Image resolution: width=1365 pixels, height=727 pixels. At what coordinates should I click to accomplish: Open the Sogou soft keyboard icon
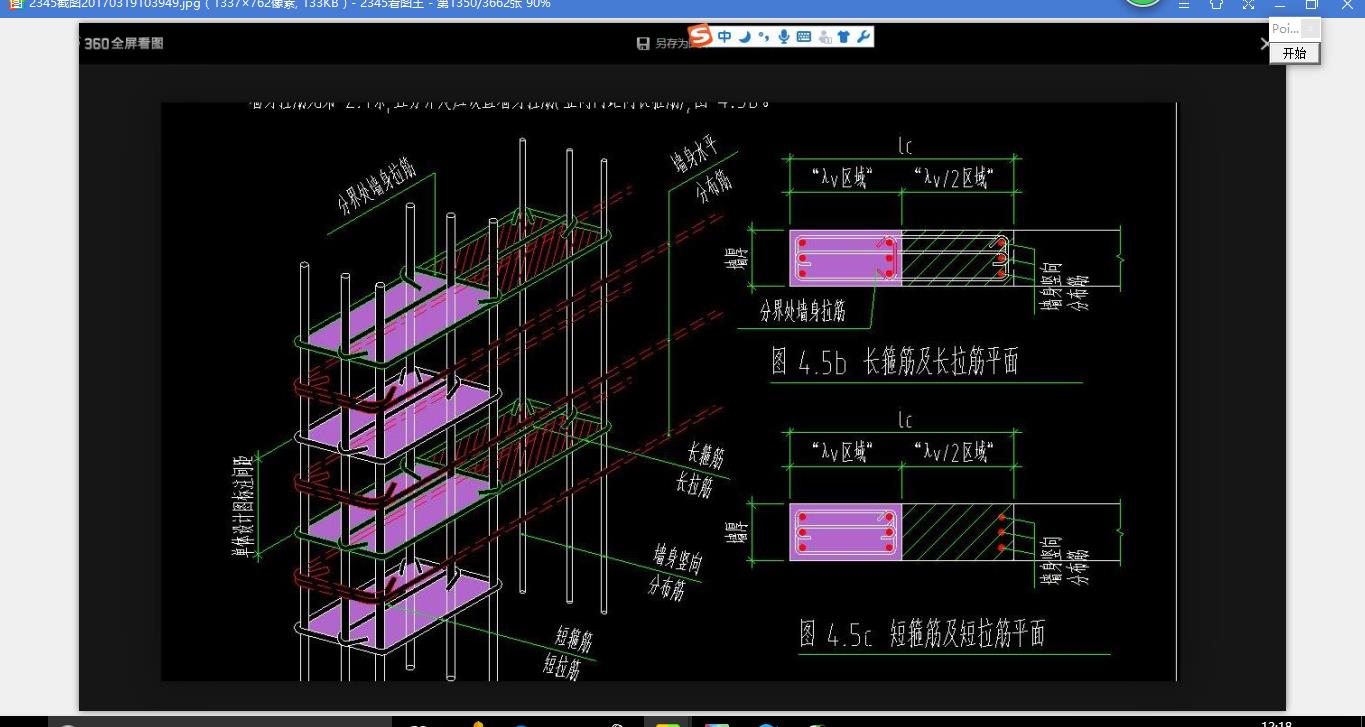(x=804, y=37)
